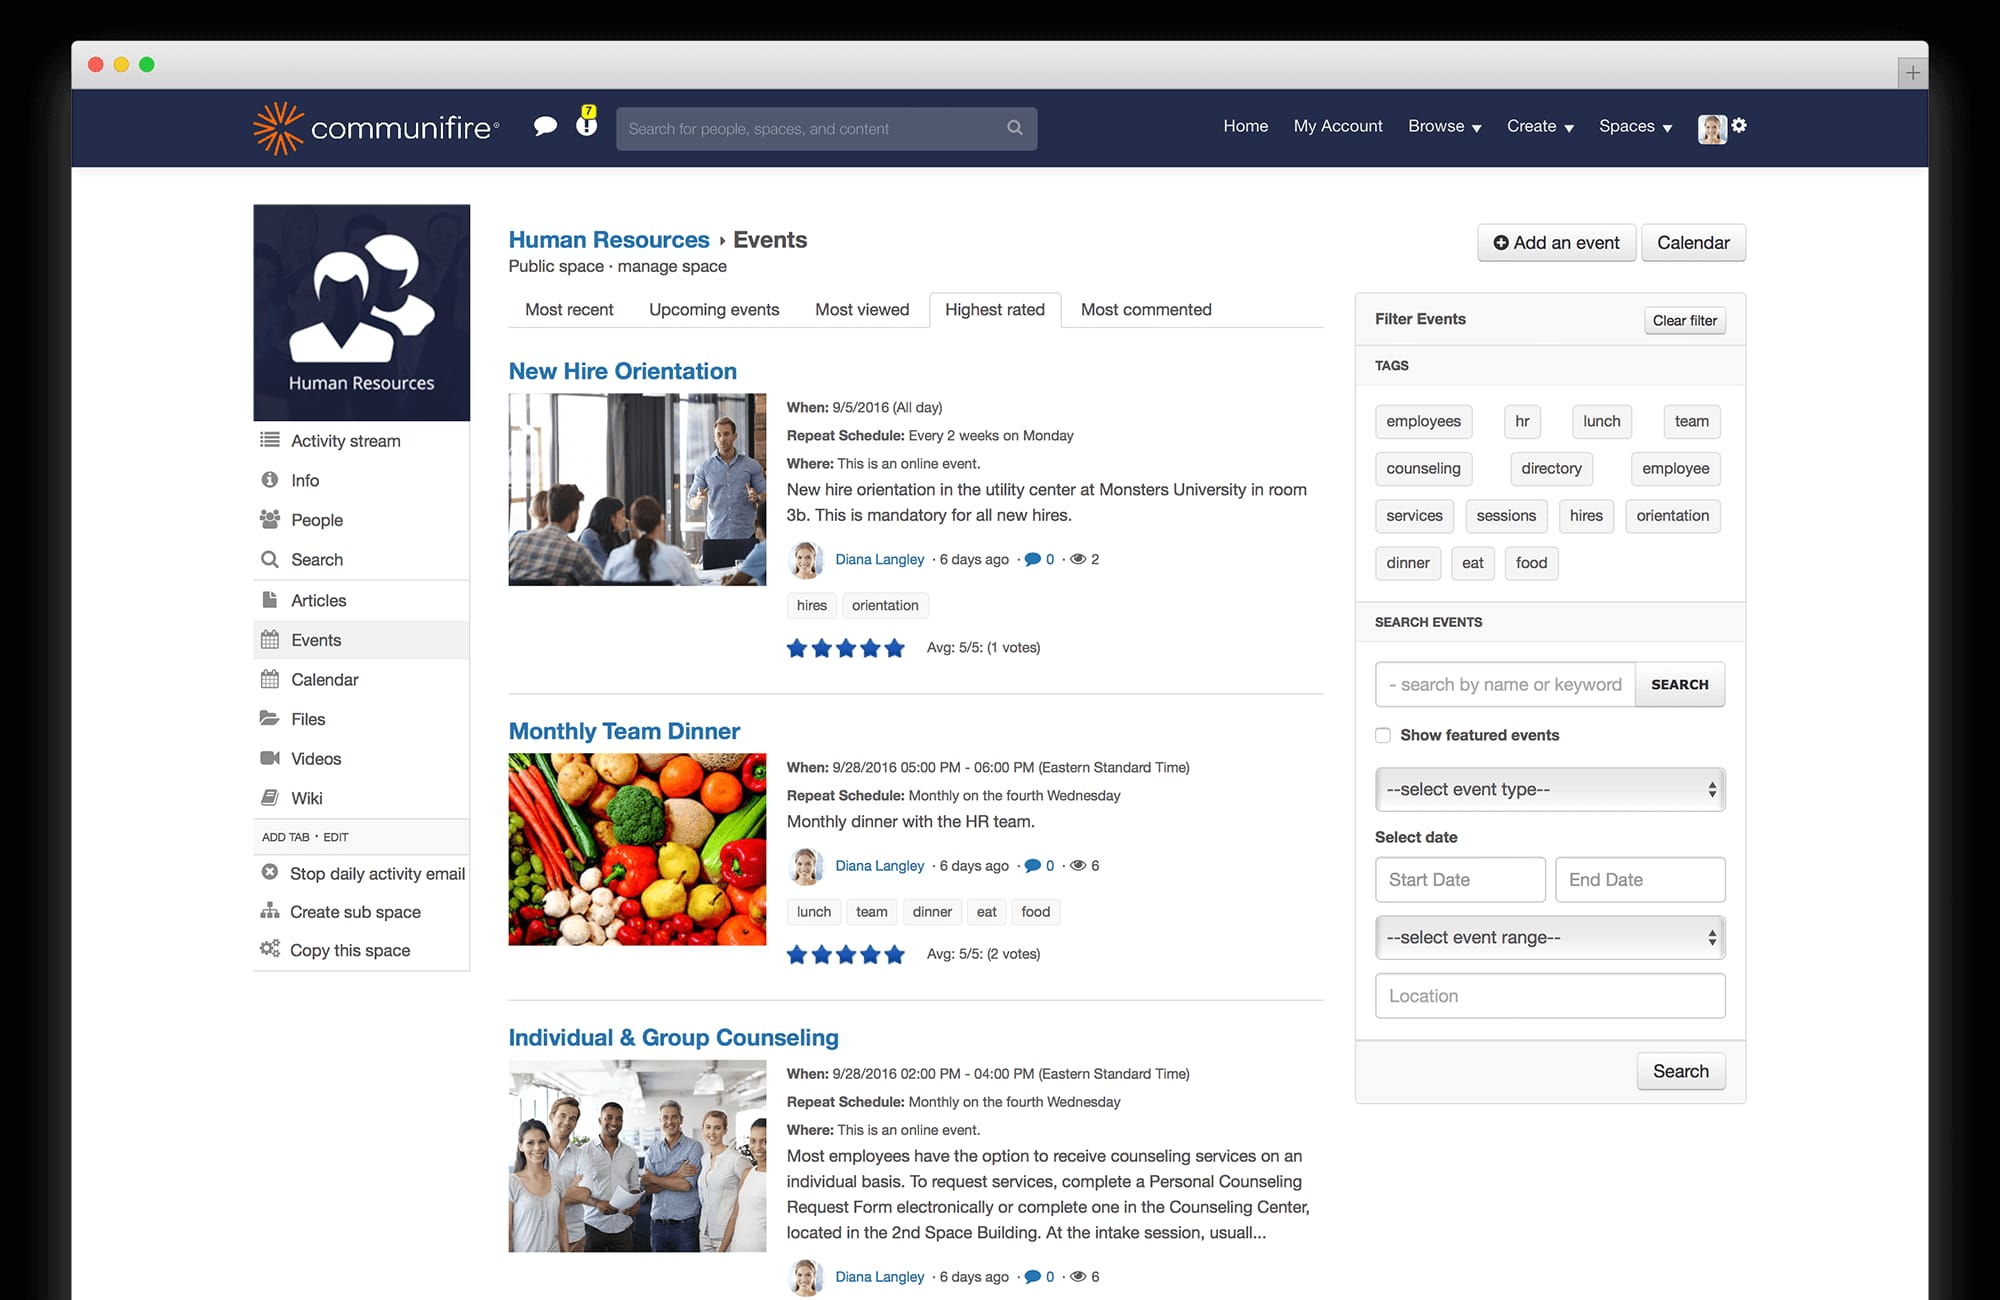2000x1300 pixels.
Task: Open Diana Langley's profile link
Action: click(x=879, y=559)
